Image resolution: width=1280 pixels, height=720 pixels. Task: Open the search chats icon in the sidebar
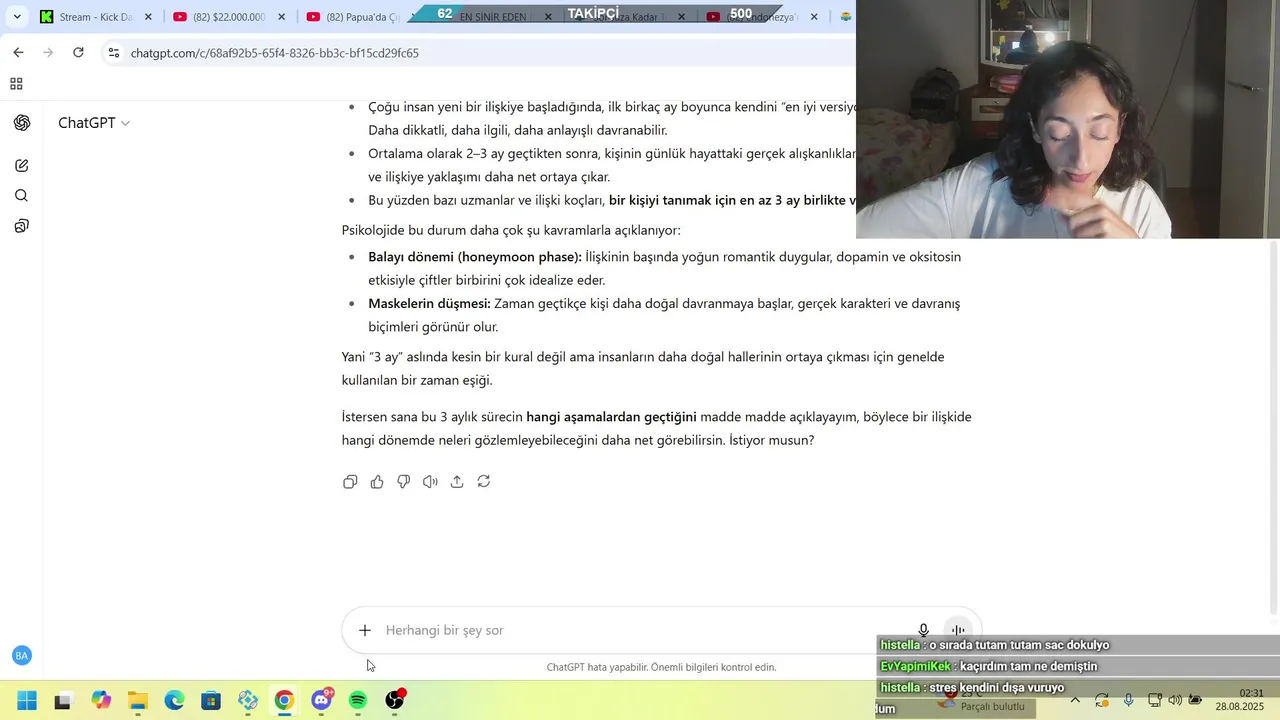(x=22, y=196)
